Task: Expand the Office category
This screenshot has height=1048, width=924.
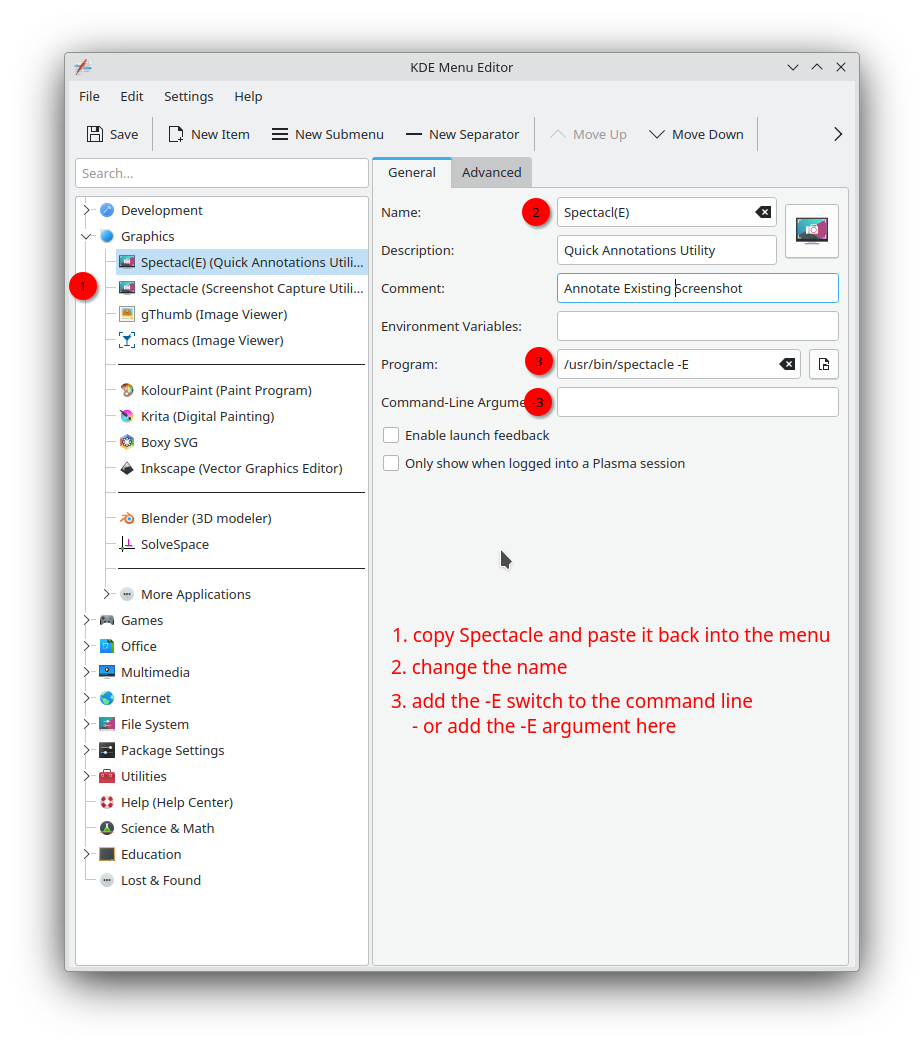Action: tap(86, 646)
